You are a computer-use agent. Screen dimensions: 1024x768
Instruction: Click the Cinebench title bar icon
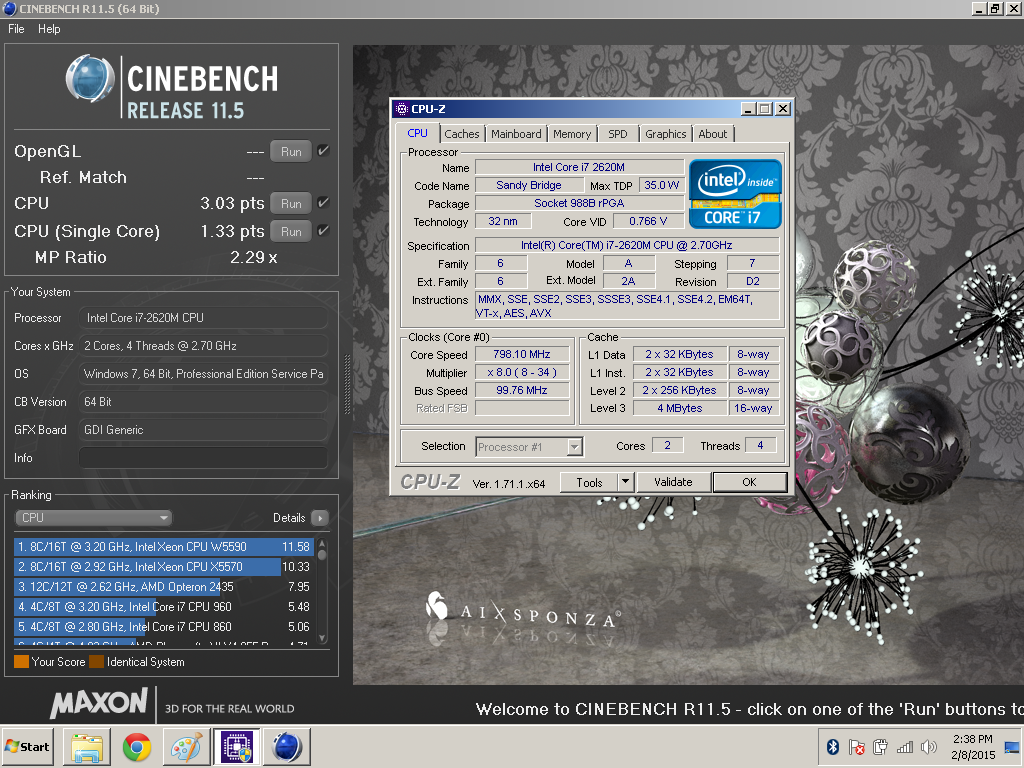[x=9, y=8]
